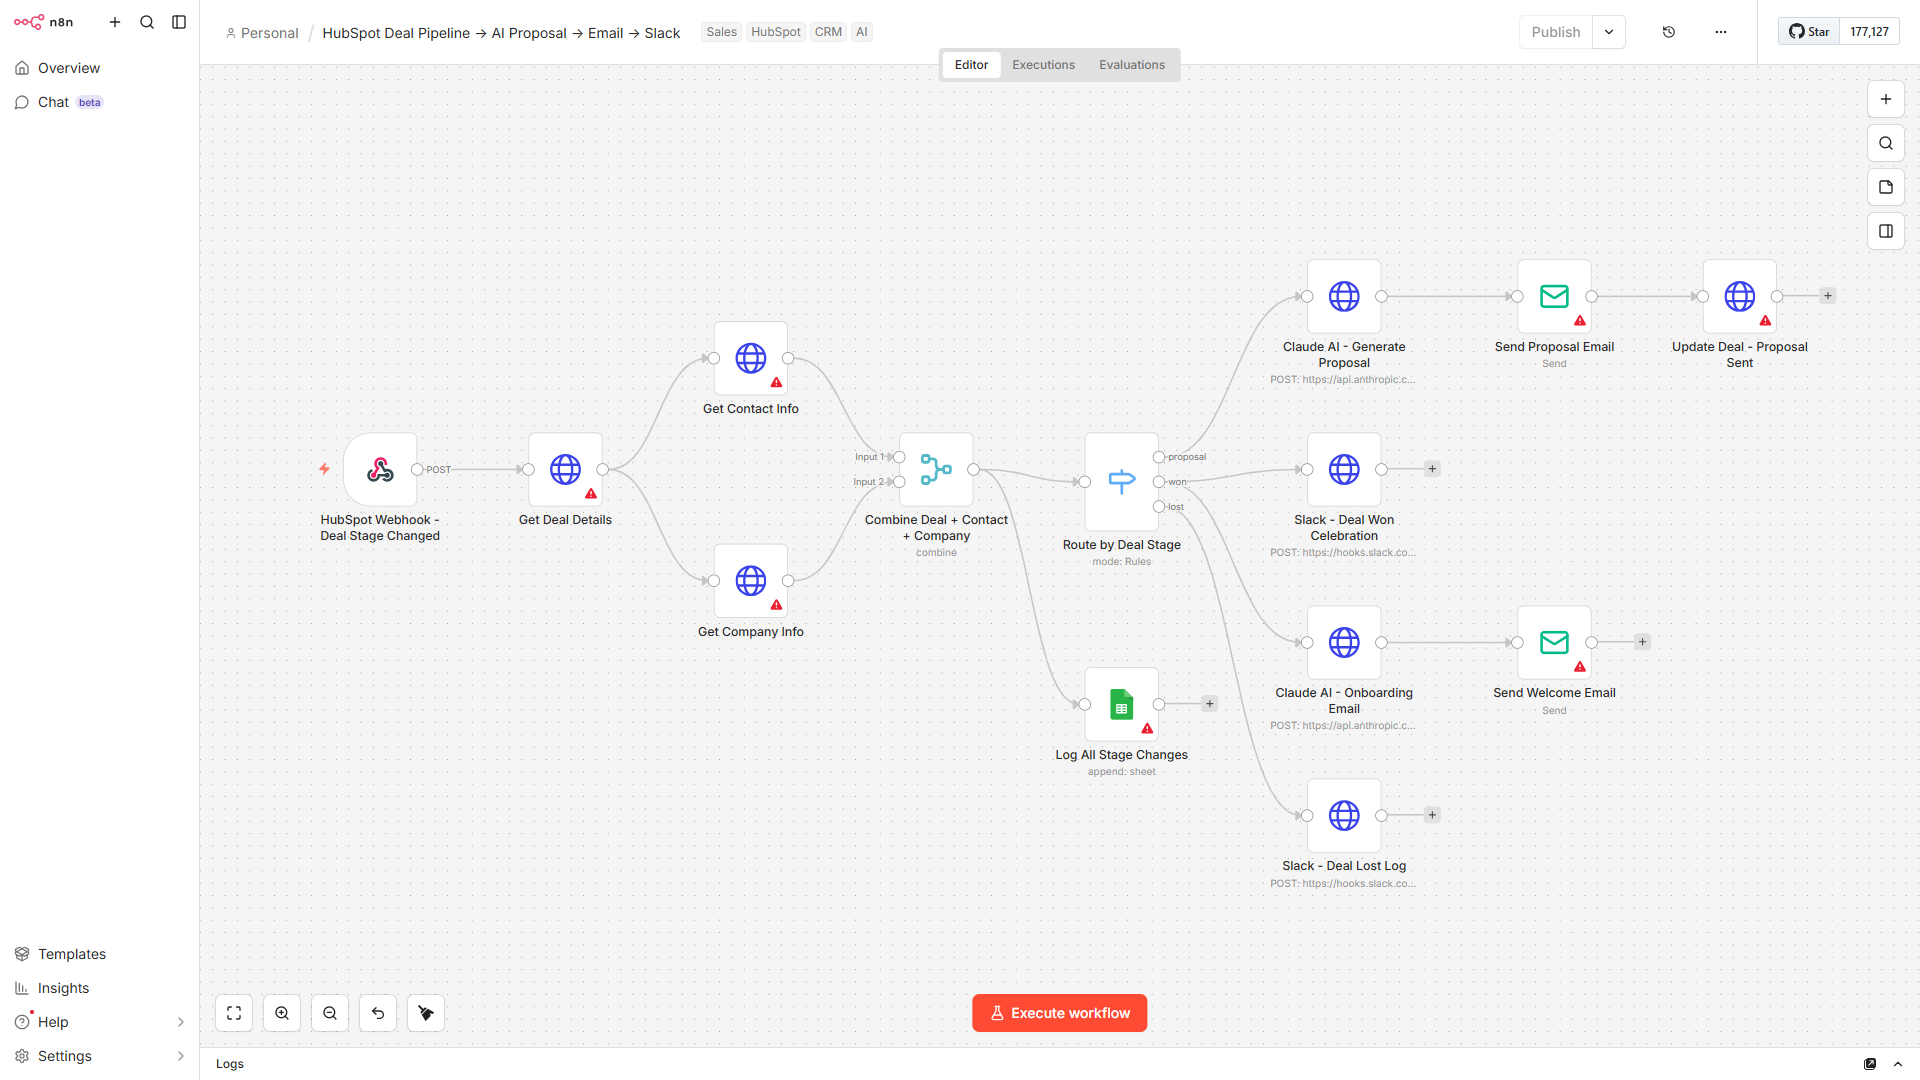Select the zoom out icon
Viewport: 1920px width, 1080px height.
coord(329,1012)
